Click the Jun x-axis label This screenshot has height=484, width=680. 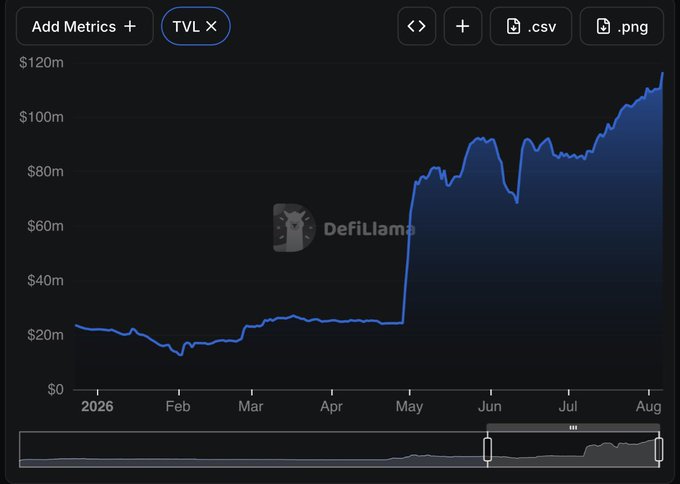[490, 406]
